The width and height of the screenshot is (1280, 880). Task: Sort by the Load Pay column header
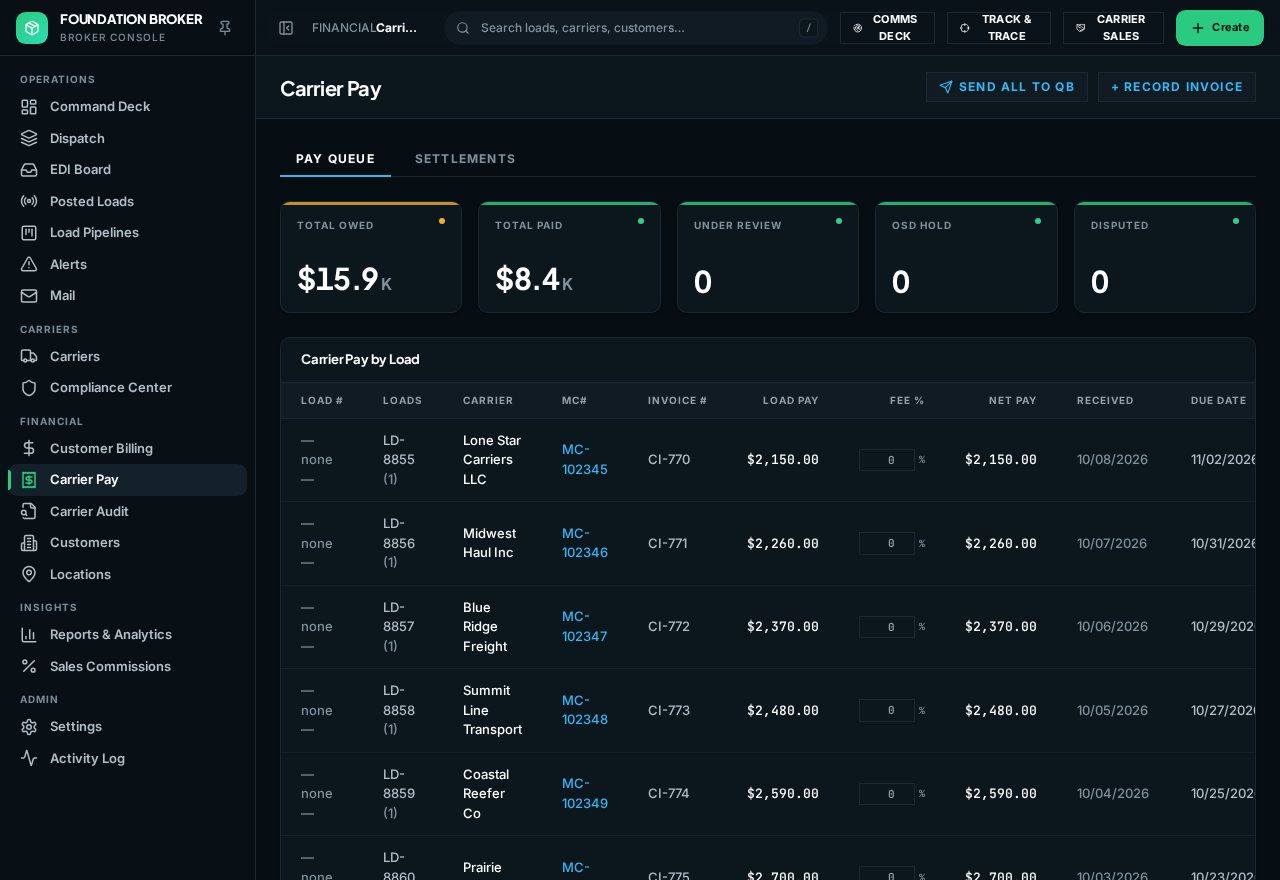pyautogui.click(x=791, y=400)
